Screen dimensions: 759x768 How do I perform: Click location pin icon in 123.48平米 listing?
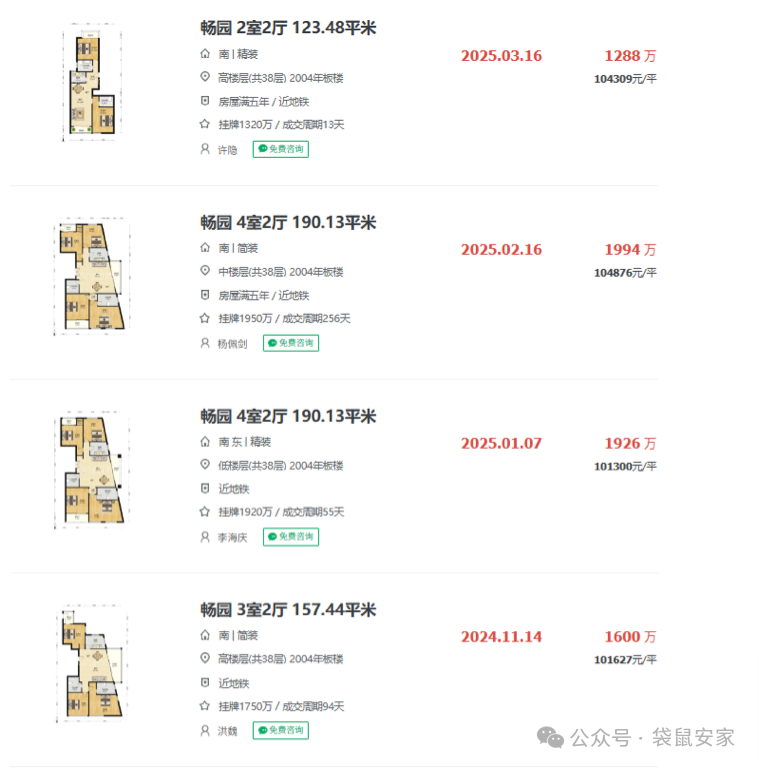click(206, 78)
